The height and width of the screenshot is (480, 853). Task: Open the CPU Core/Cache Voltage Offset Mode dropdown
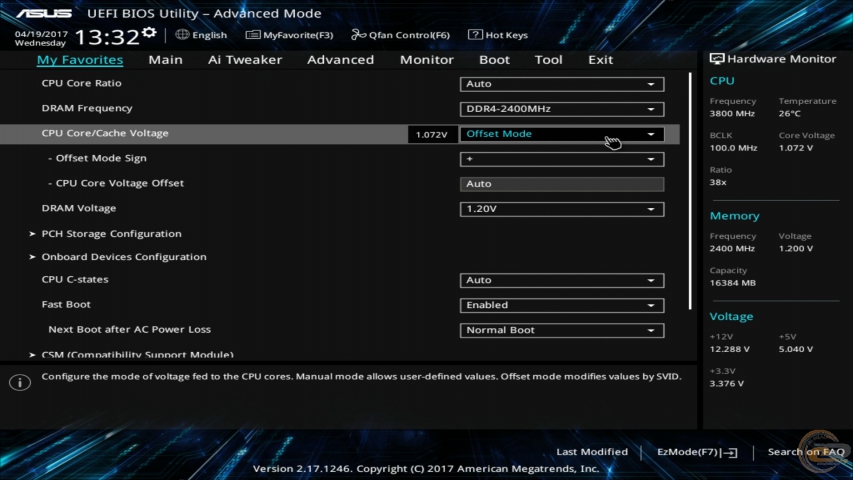pyautogui.click(x=562, y=134)
